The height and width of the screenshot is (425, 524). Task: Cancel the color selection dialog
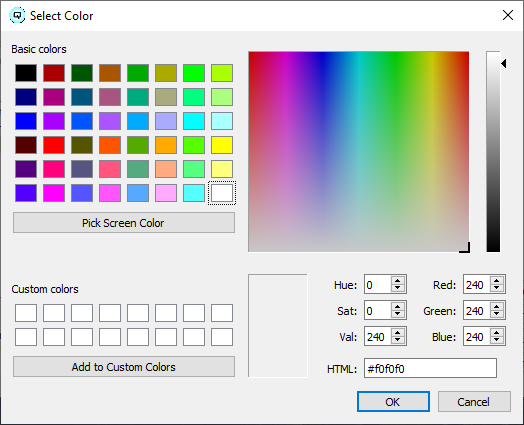[x=474, y=402]
